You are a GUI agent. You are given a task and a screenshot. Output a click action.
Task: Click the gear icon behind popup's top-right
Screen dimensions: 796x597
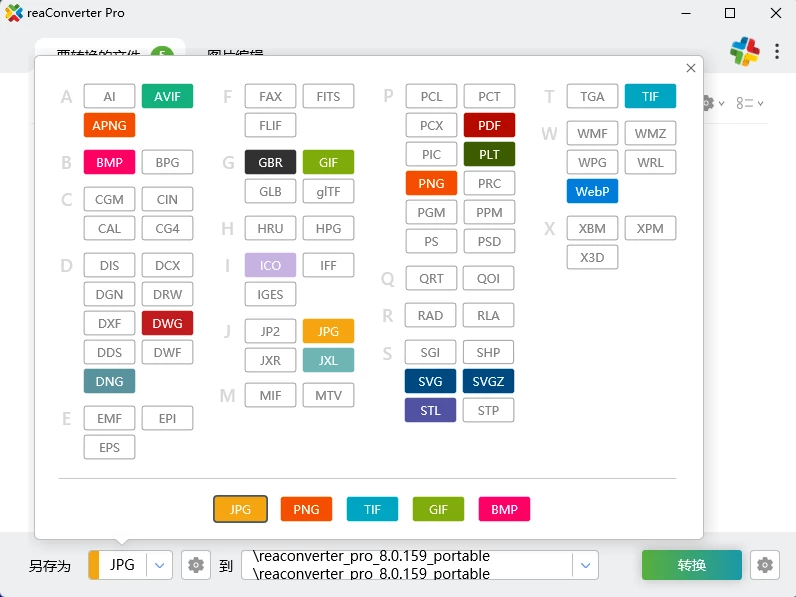(710, 103)
